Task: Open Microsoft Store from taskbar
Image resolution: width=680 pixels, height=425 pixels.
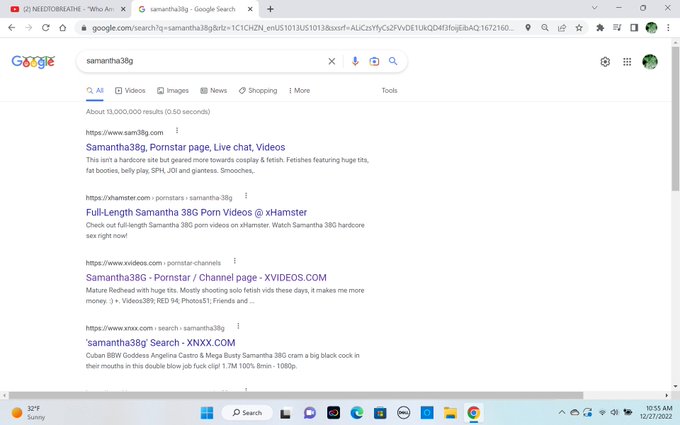Action: (380, 413)
